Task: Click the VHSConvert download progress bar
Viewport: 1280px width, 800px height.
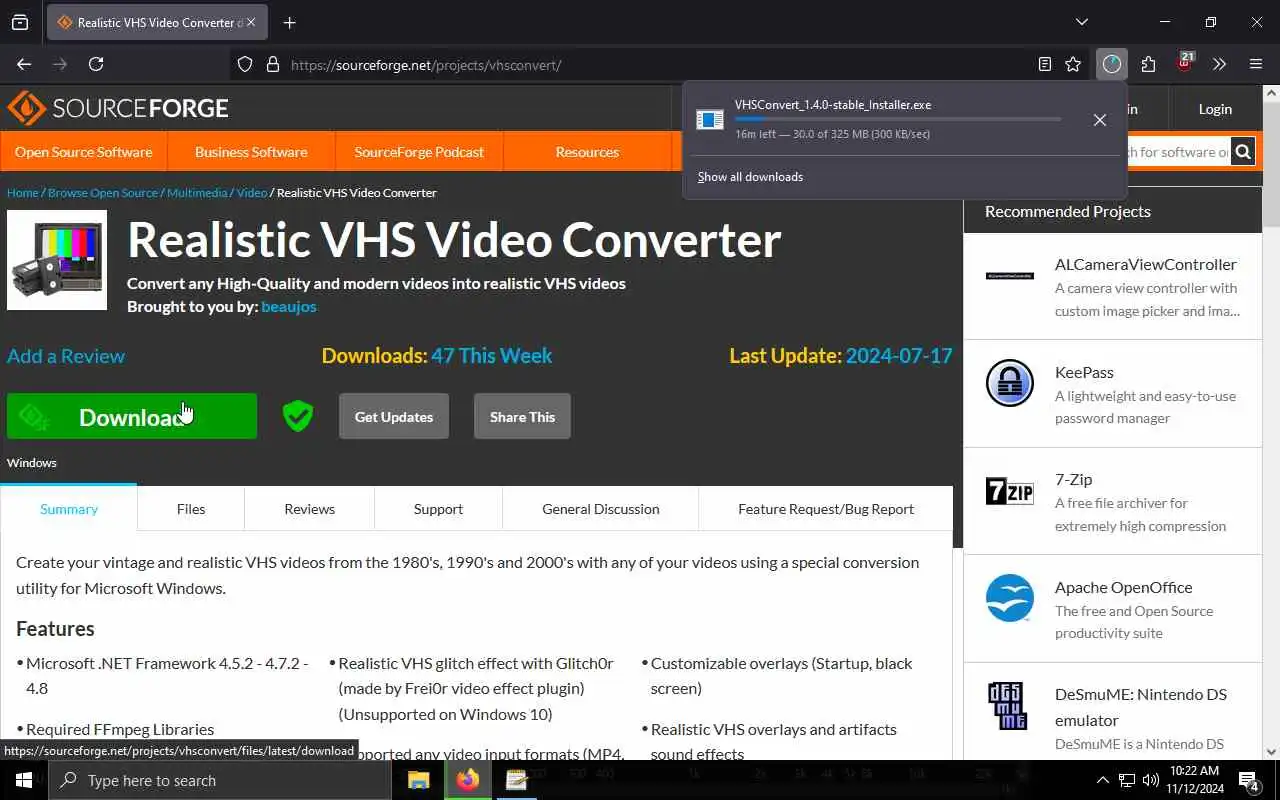Action: point(898,119)
